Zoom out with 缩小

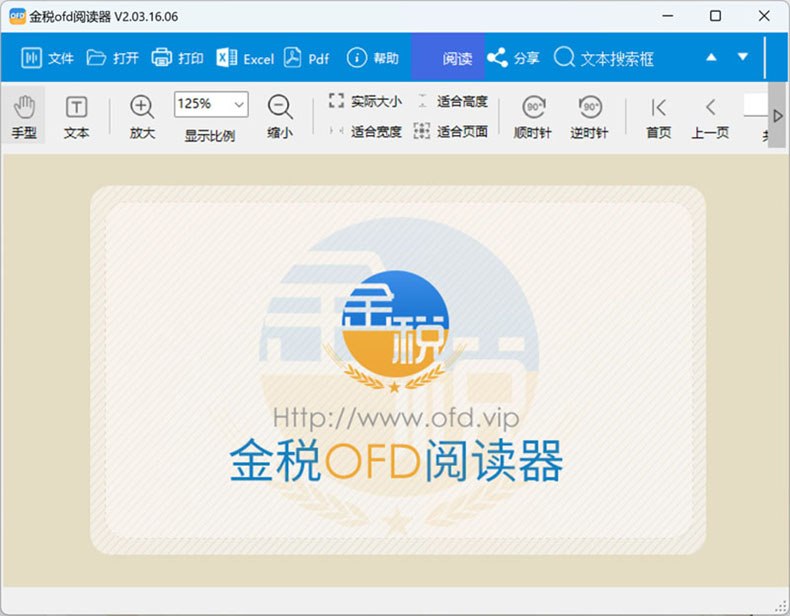coord(280,117)
